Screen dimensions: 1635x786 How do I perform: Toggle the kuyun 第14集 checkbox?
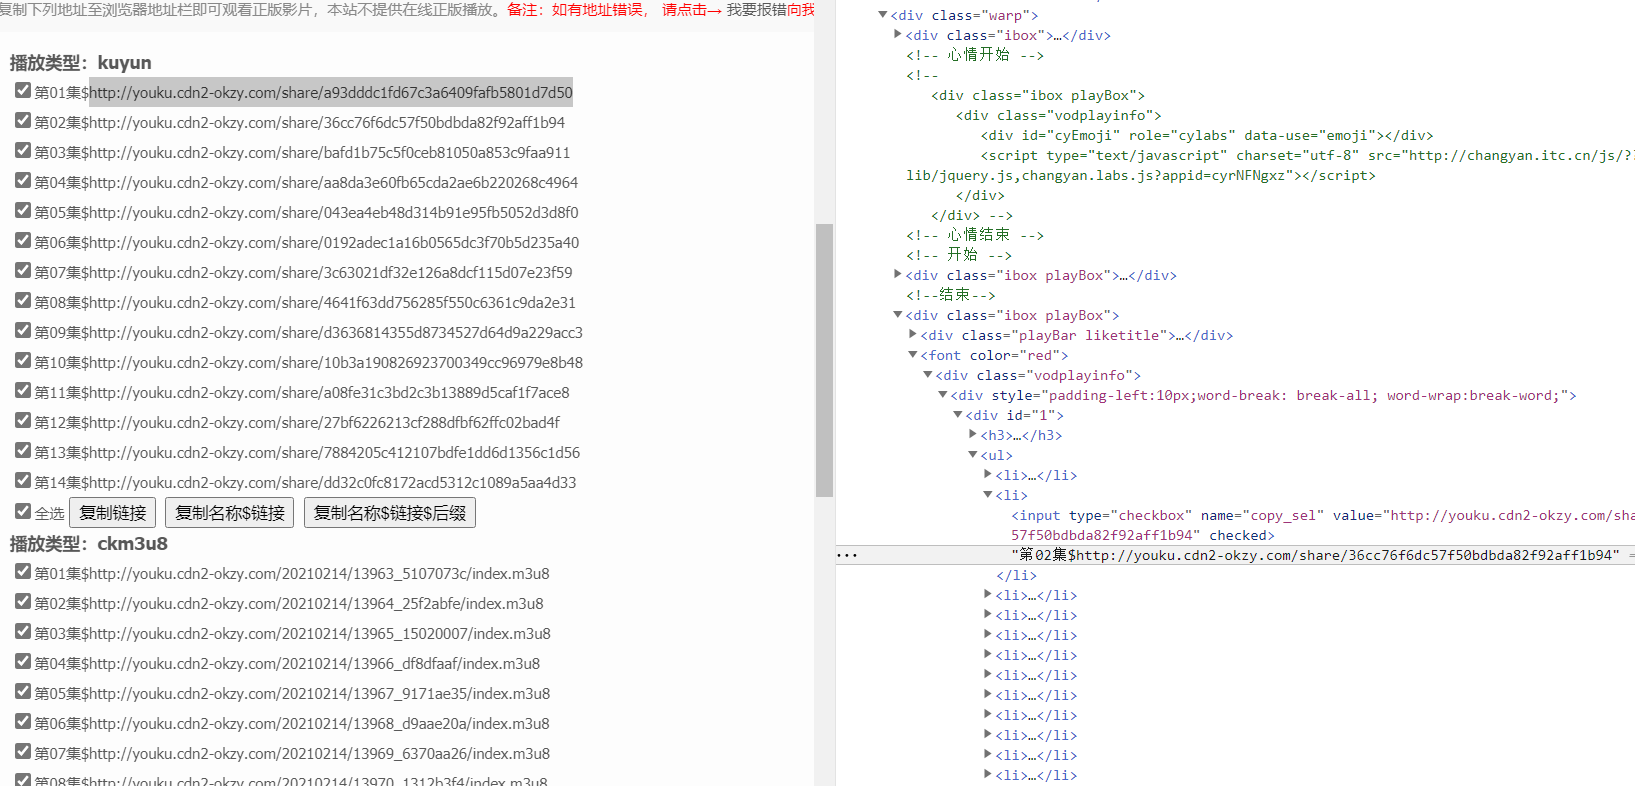23,480
